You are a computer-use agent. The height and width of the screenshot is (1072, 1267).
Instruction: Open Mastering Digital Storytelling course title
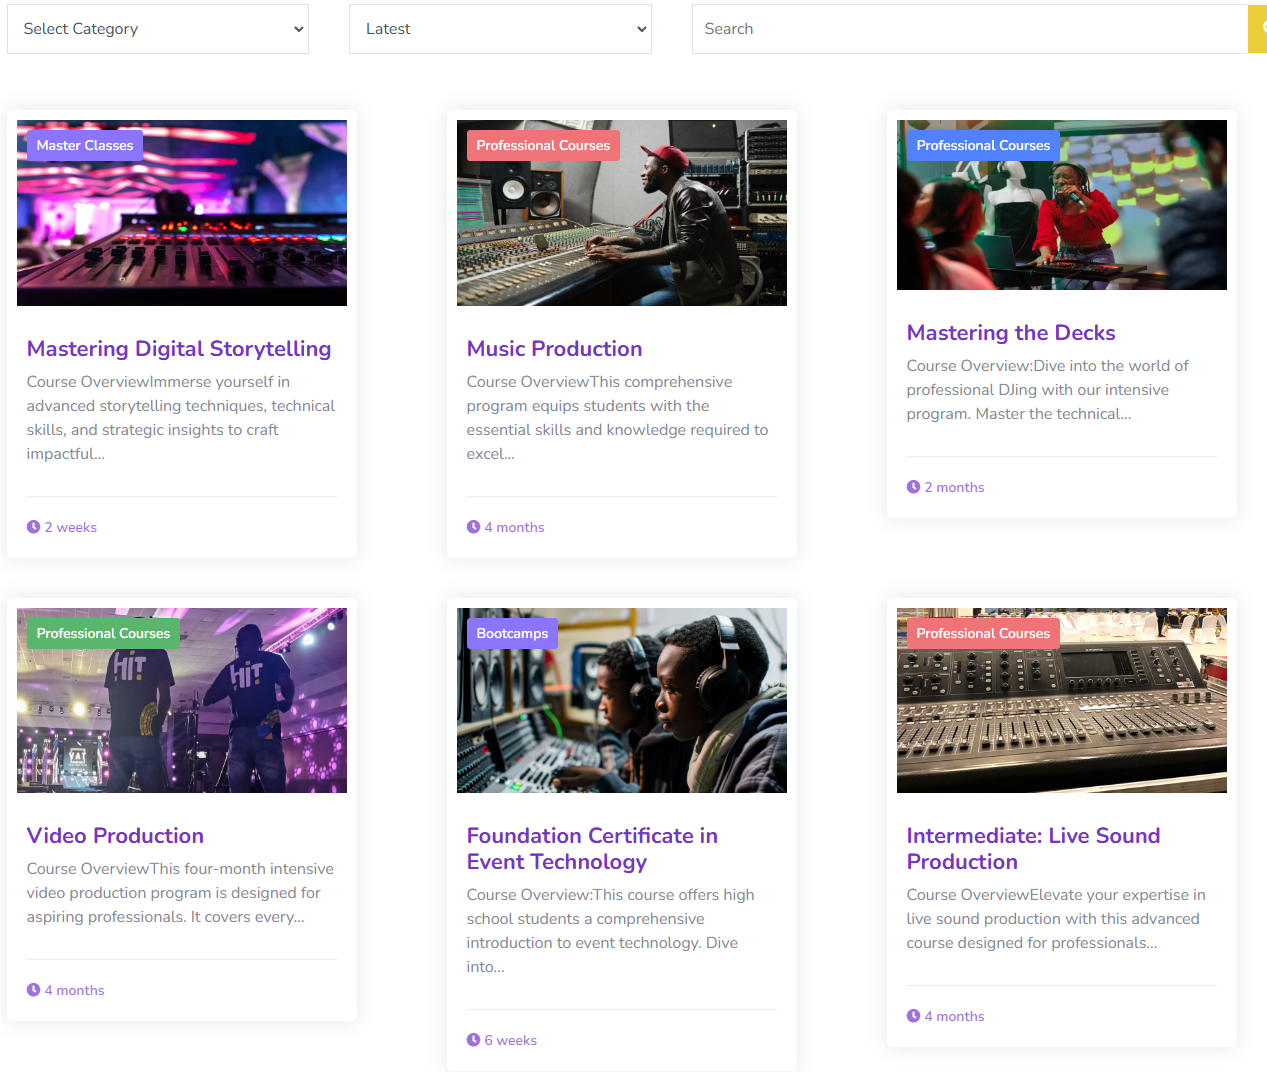[179, 349]
